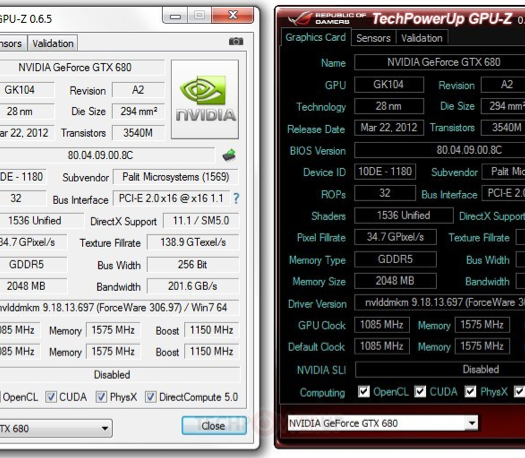Viewport: 525px width, 458px height.
Task: Open the cut-off Sensors tab in left window
Action: coord(12,43)
